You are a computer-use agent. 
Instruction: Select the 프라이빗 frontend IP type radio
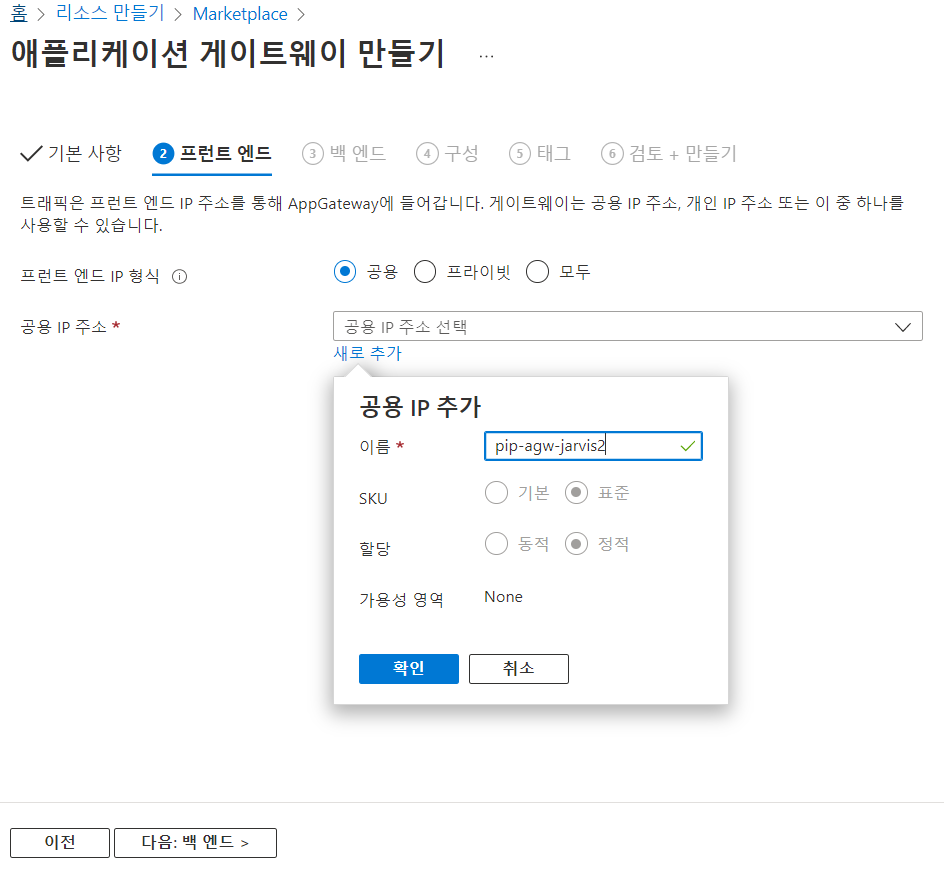(425, 271)
